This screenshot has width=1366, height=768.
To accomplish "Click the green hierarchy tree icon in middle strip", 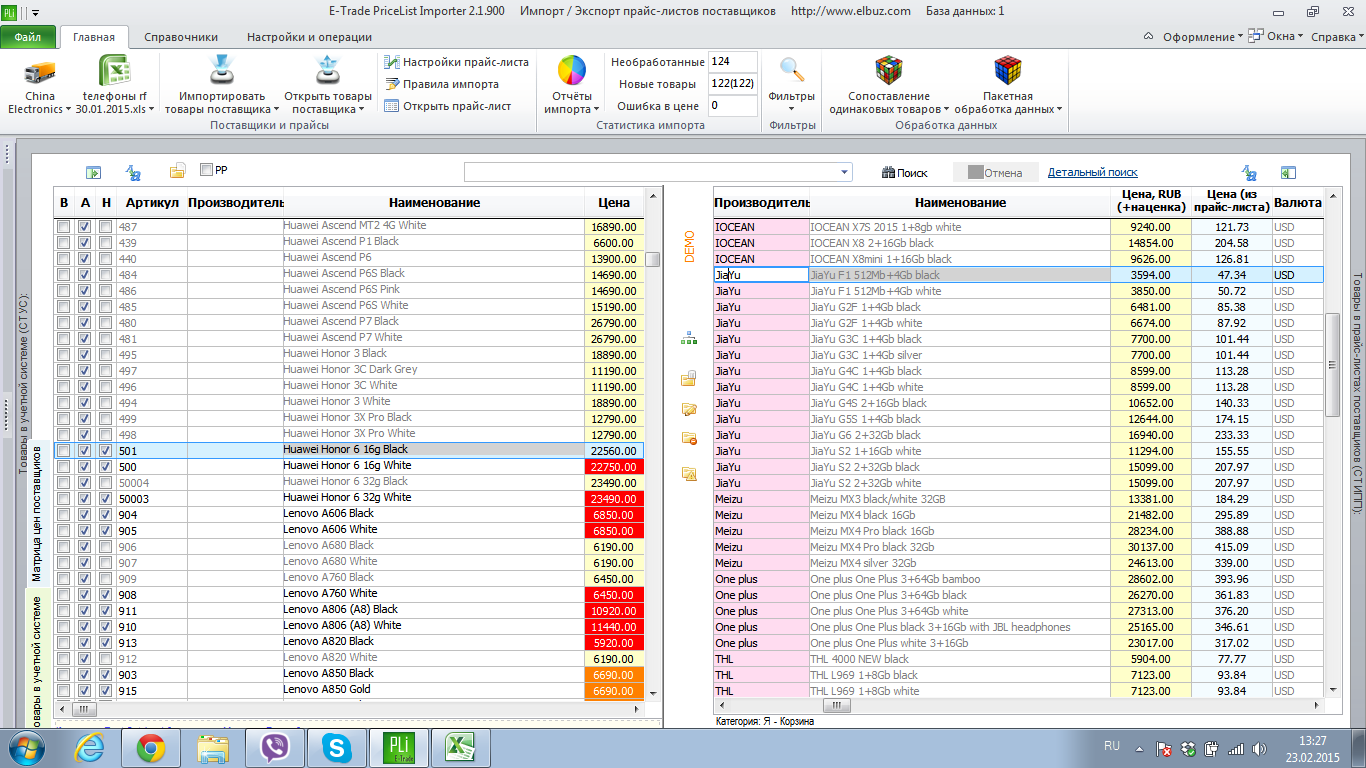I will pos(689,339).
